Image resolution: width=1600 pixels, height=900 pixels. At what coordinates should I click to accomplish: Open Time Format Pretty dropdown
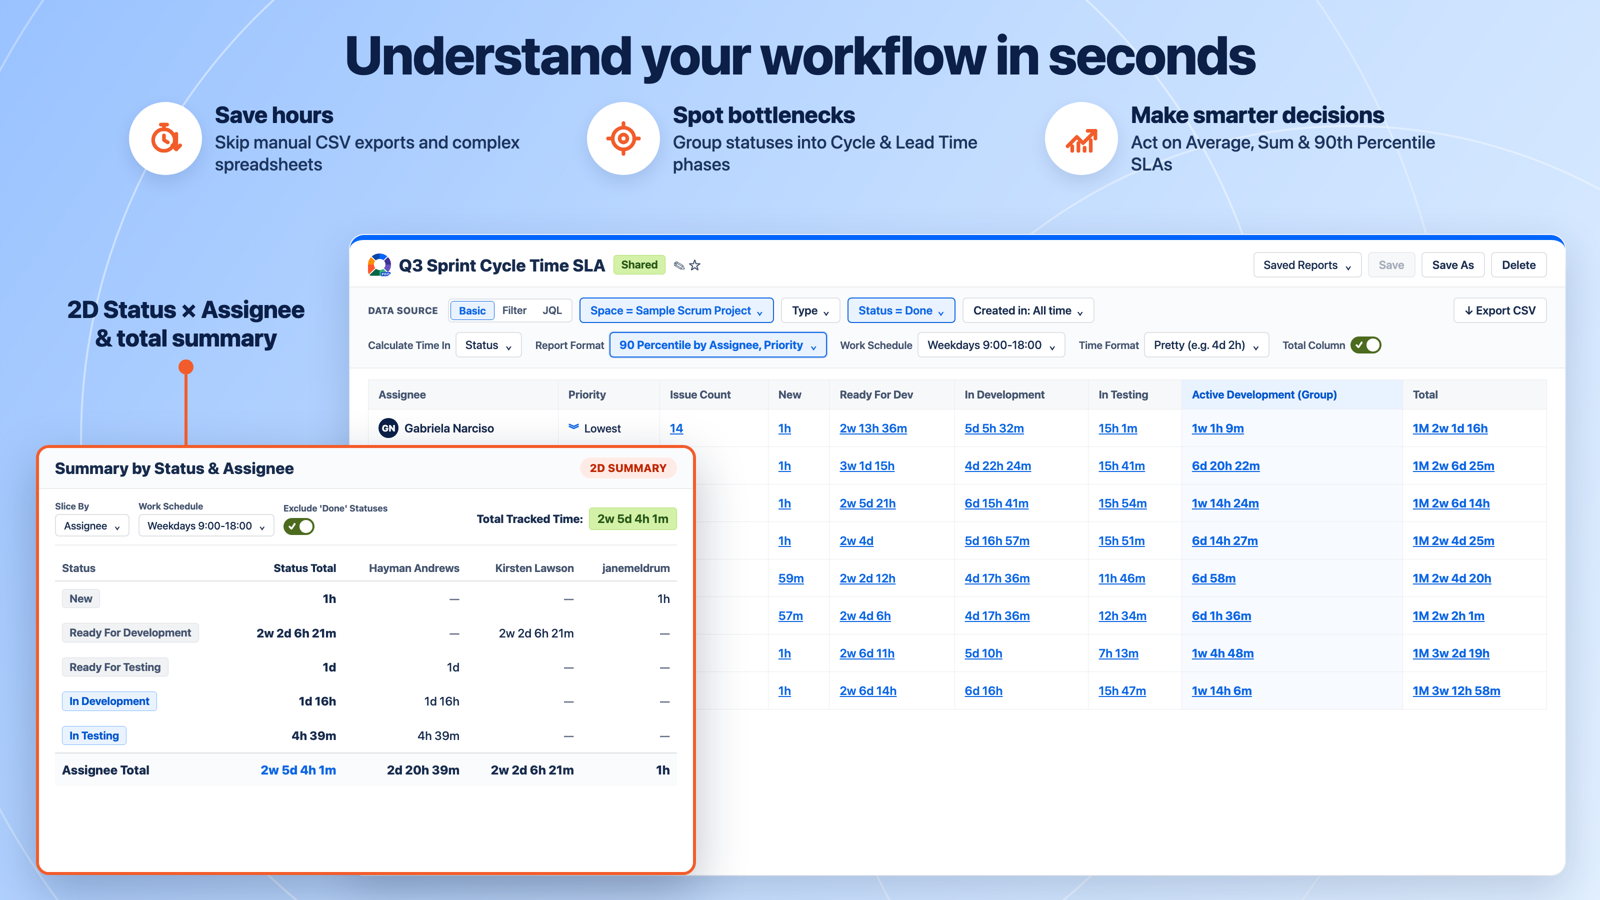point(1206,345)
